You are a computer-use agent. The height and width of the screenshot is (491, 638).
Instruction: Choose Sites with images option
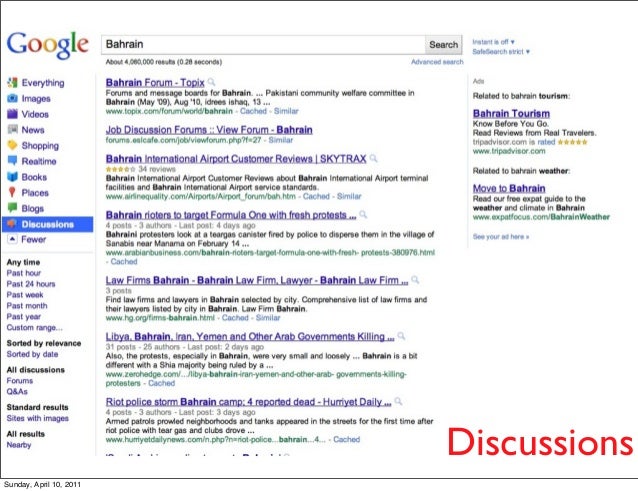tap(37, 418)
